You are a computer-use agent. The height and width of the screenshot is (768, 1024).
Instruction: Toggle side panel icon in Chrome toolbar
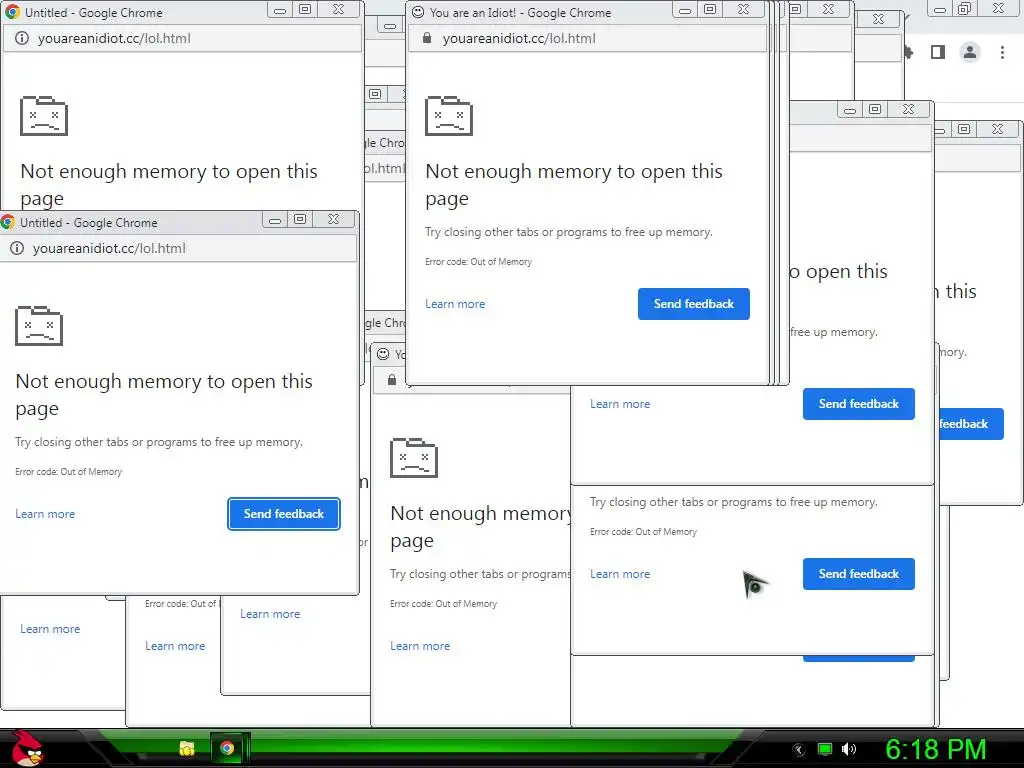[x=938, y=52]
